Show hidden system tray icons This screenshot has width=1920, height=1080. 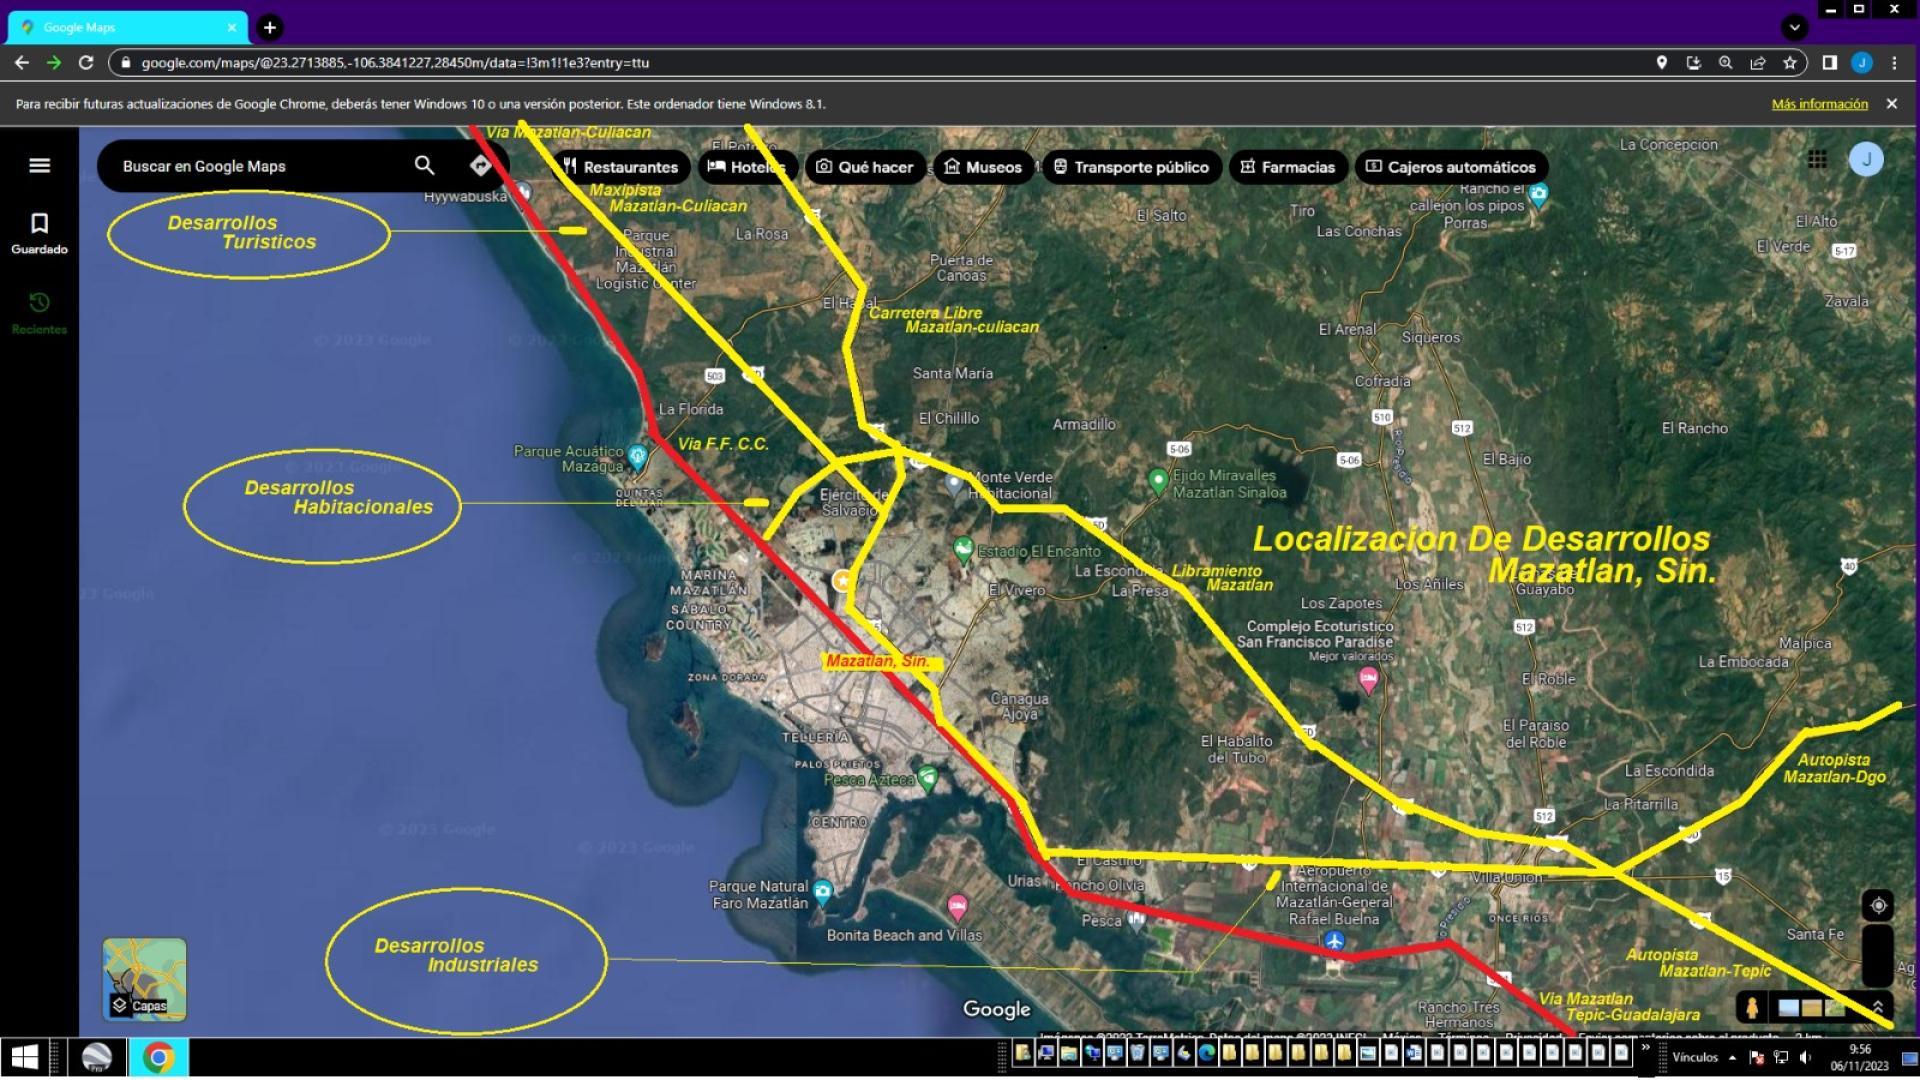[1732, 1057]
